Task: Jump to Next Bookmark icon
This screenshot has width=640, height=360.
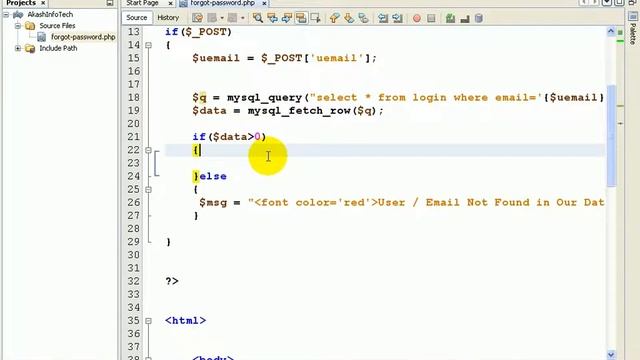Action: click(x=349, y=18)
